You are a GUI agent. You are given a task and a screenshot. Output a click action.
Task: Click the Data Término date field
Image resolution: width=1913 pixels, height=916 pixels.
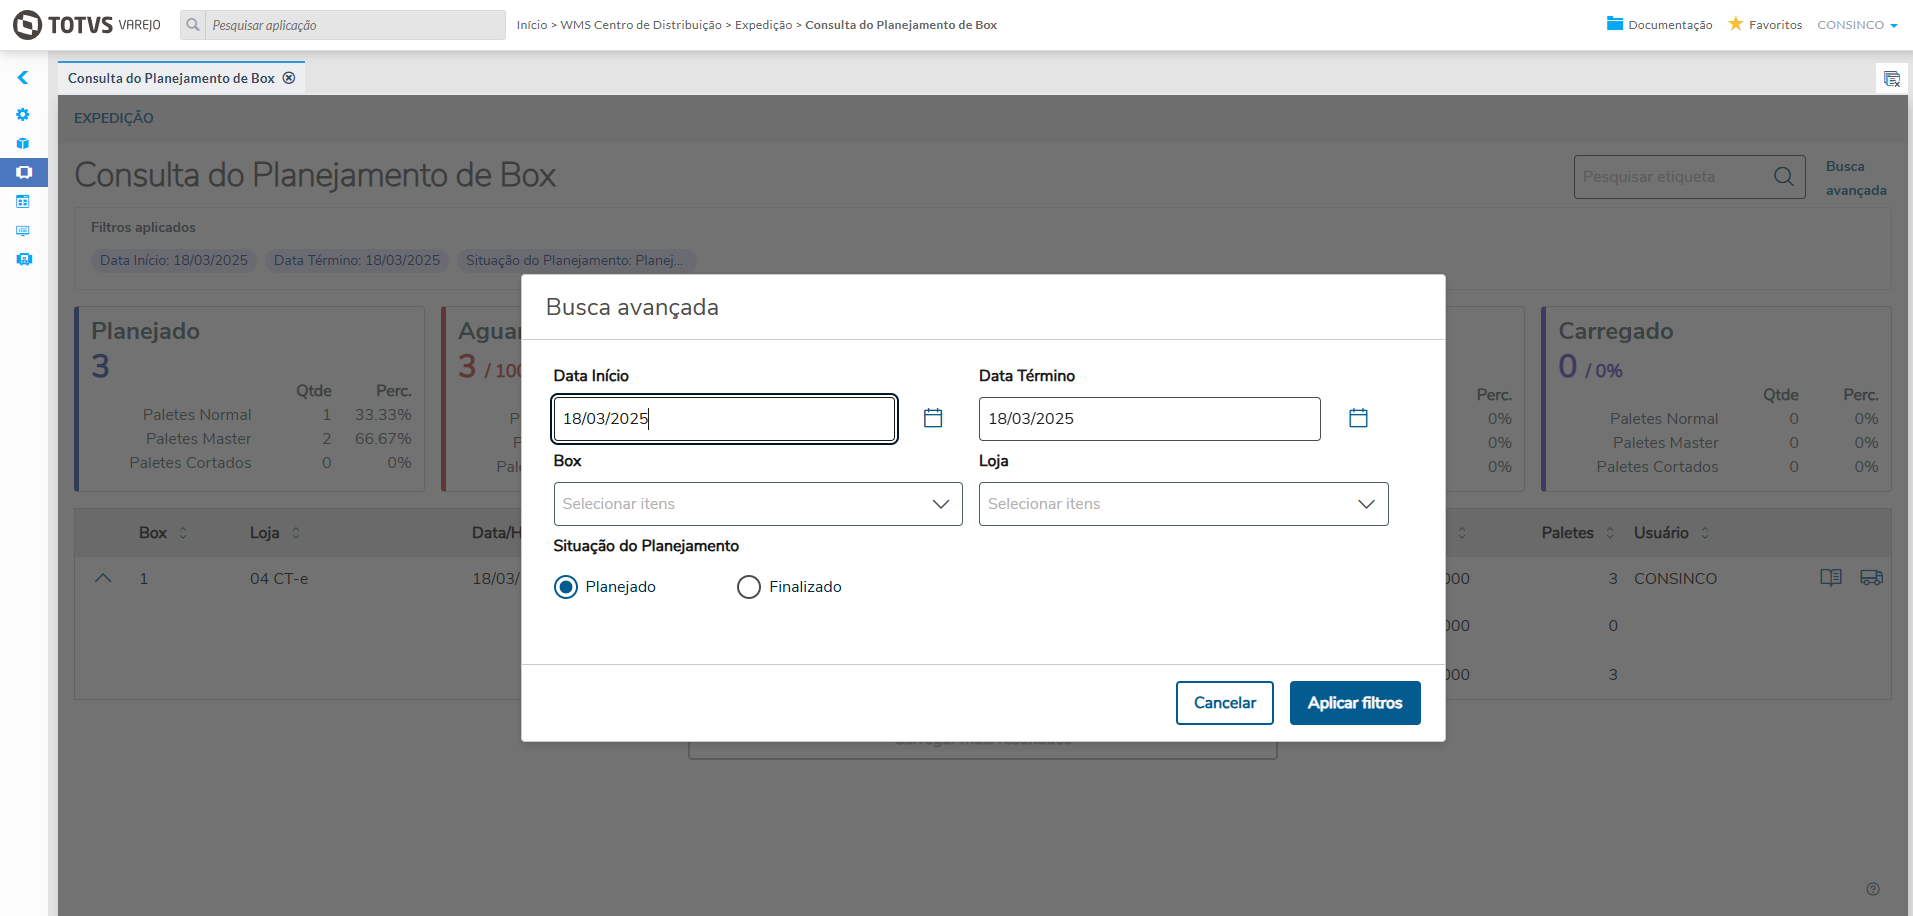tap(1149, 419)
